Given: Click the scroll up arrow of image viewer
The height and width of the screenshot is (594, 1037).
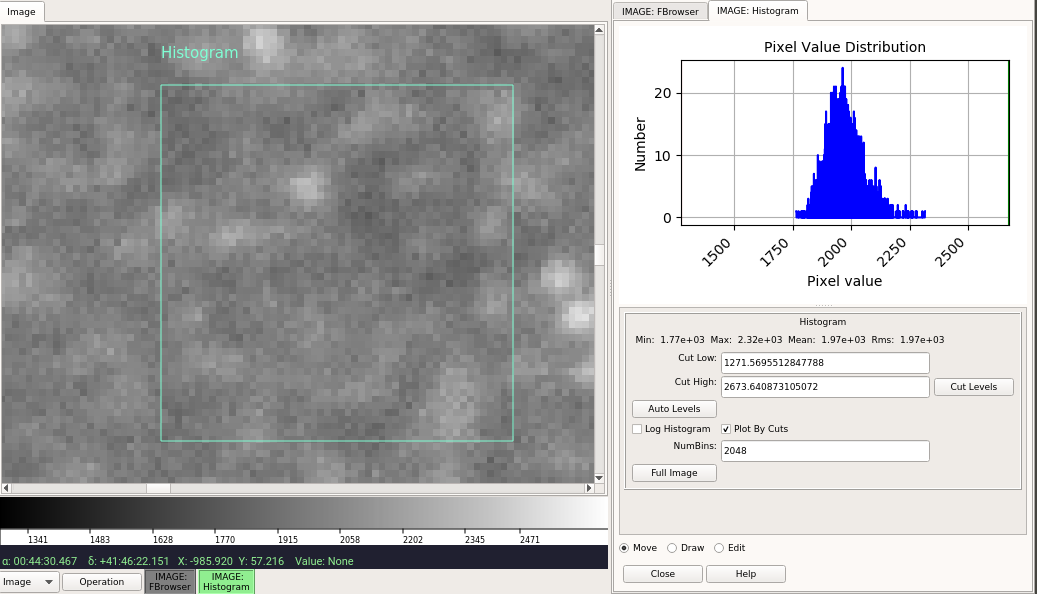Looking at the screenshot, I should tap(599, 30).
